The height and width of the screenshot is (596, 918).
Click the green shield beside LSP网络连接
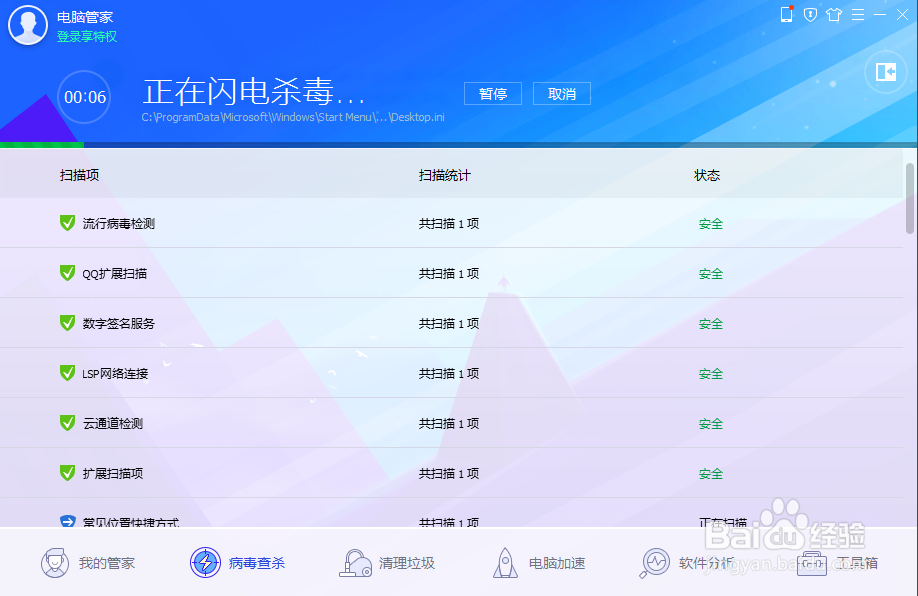pyautogui.click(x=67, y=373)
